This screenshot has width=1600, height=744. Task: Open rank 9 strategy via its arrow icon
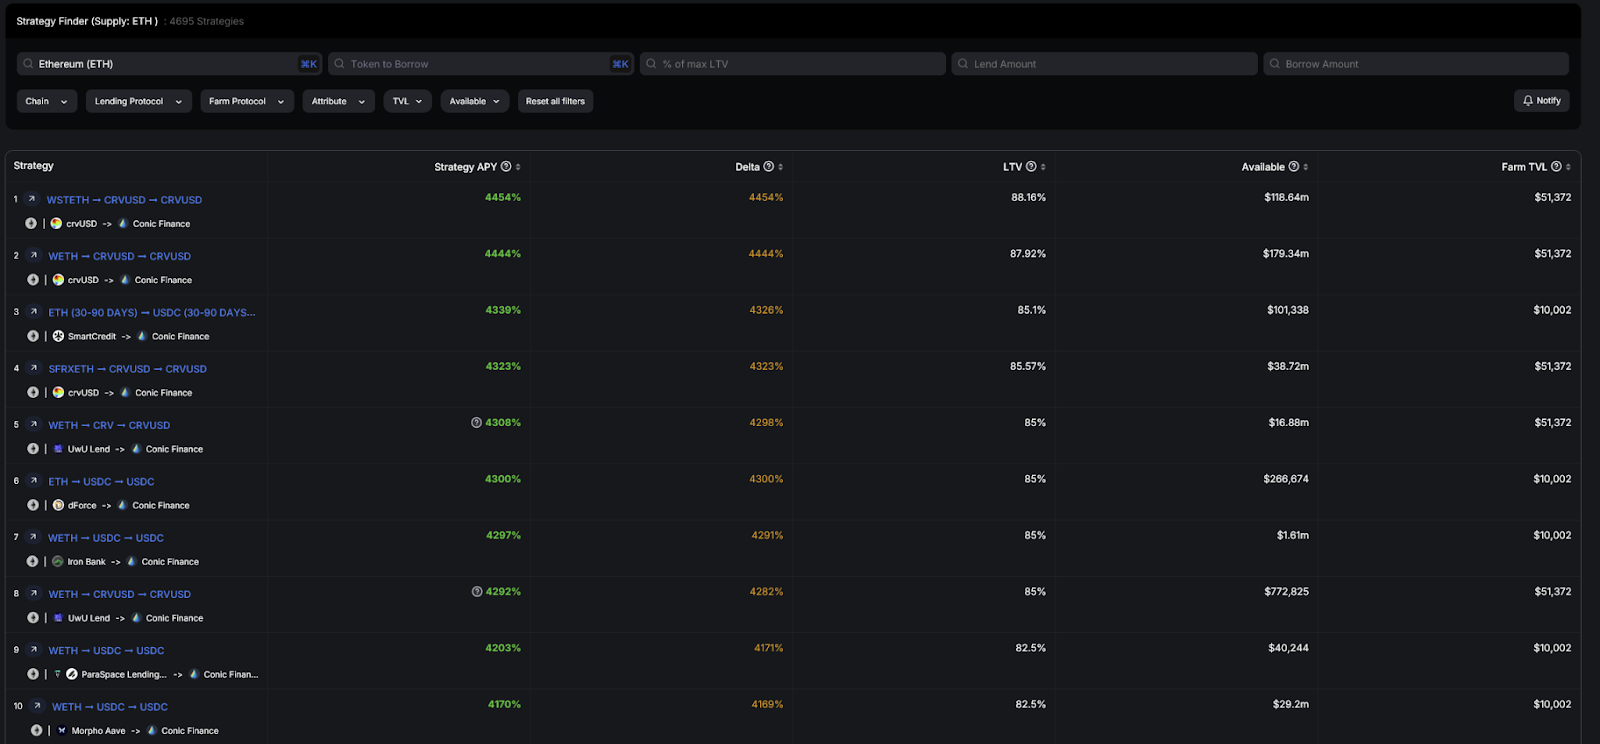pos(33,650)
